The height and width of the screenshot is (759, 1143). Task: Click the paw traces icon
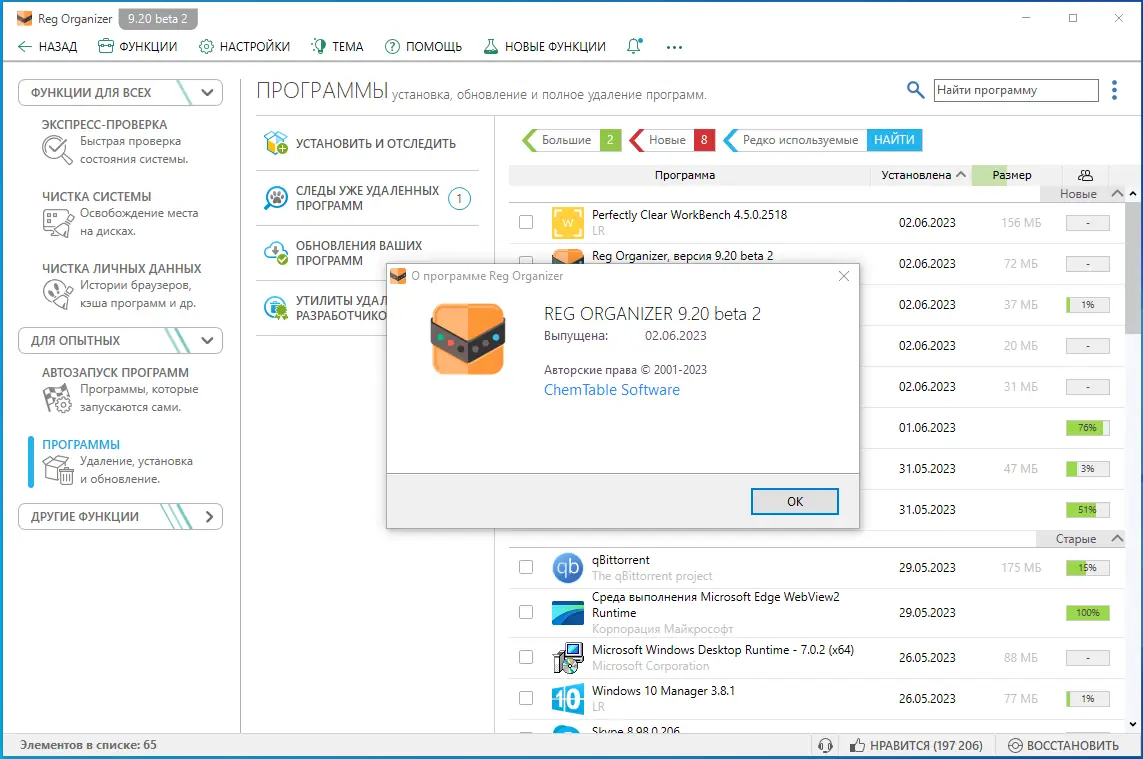pyautogui.click(x=276, y=198)
